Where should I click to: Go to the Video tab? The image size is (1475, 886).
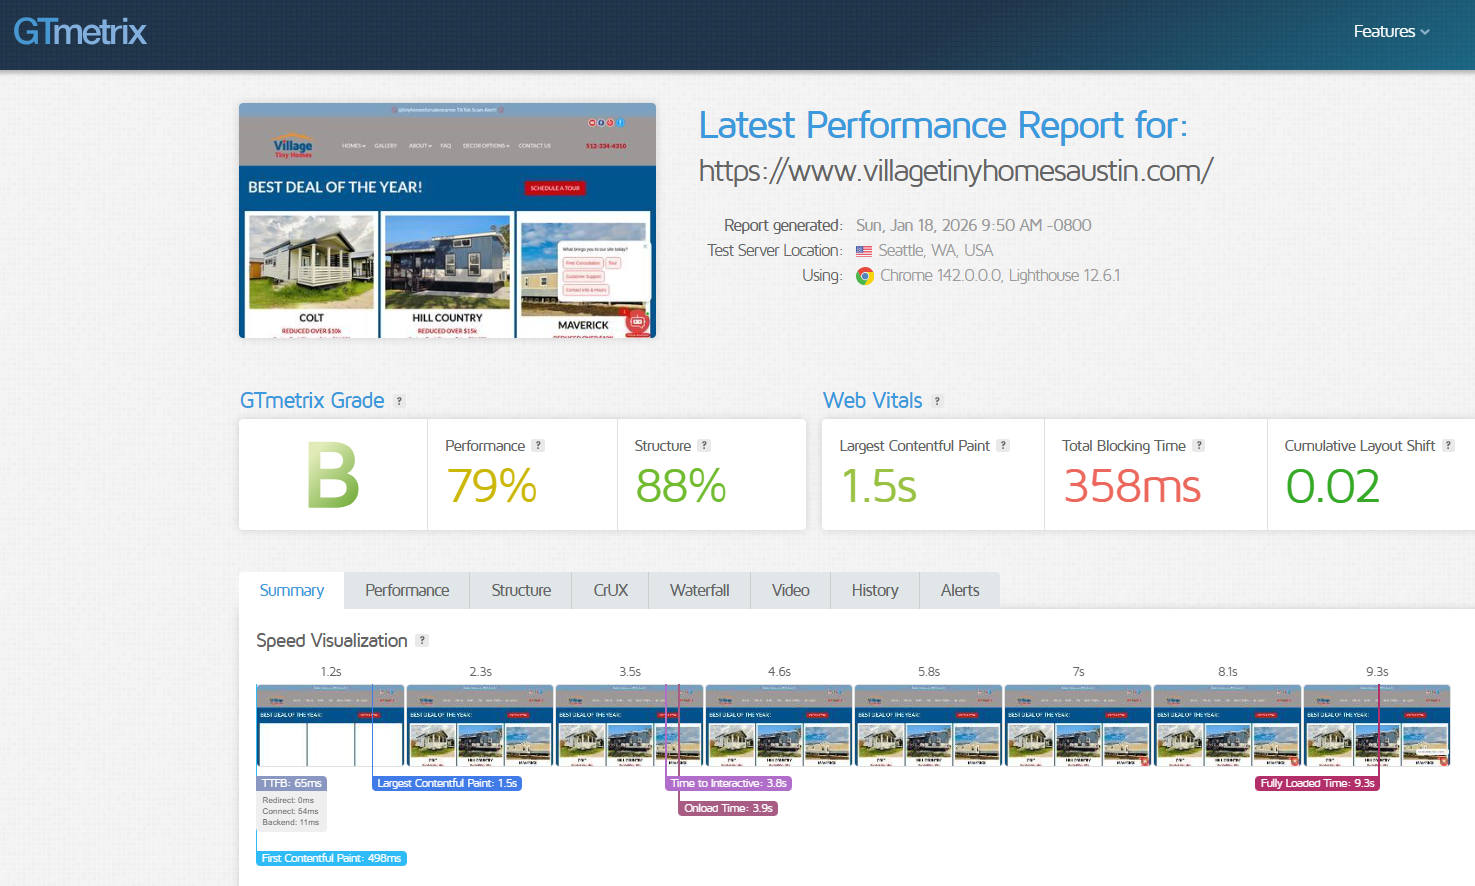click(x=791, y=591)
